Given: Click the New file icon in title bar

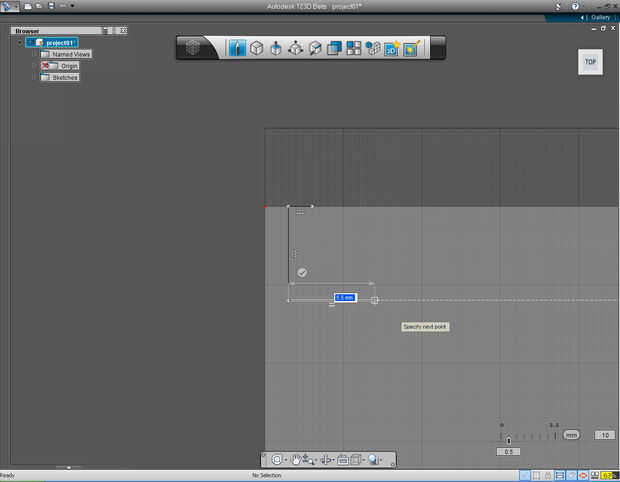Looking at the screenshot, I should point(28,6).
